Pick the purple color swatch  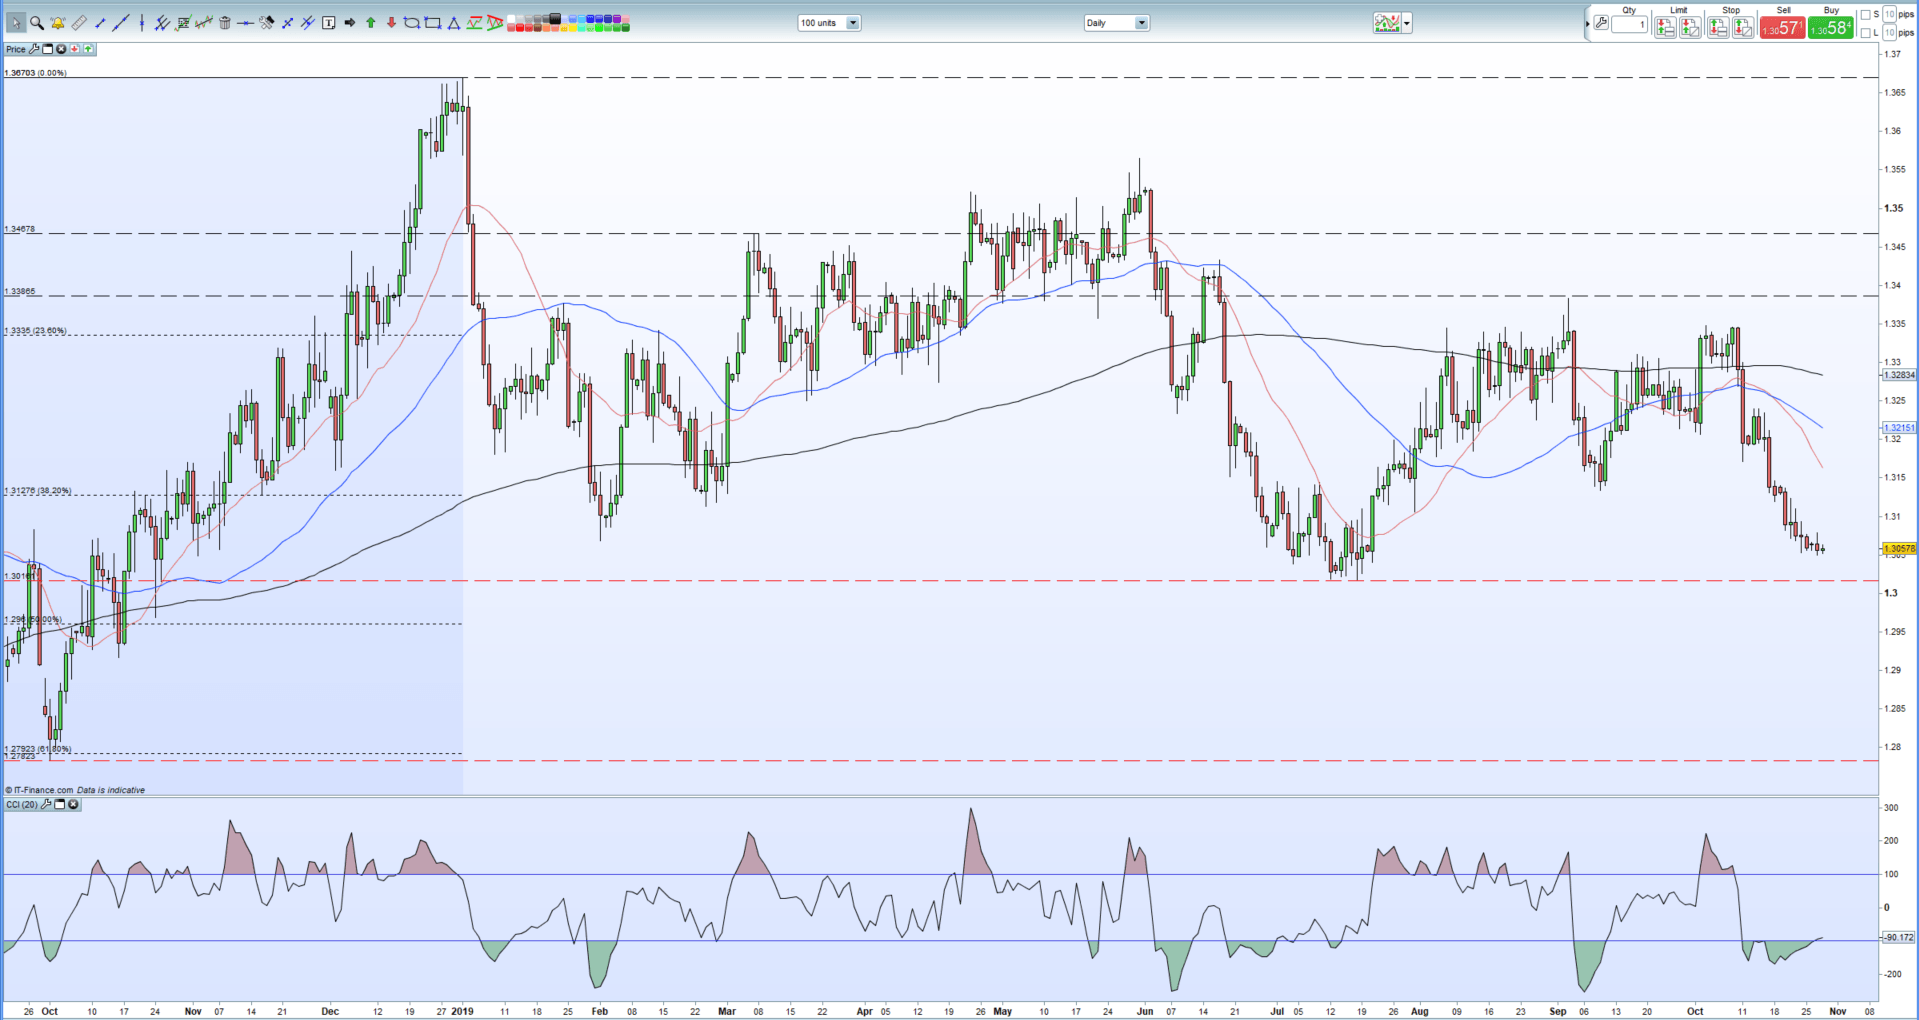tap(617, 18)
